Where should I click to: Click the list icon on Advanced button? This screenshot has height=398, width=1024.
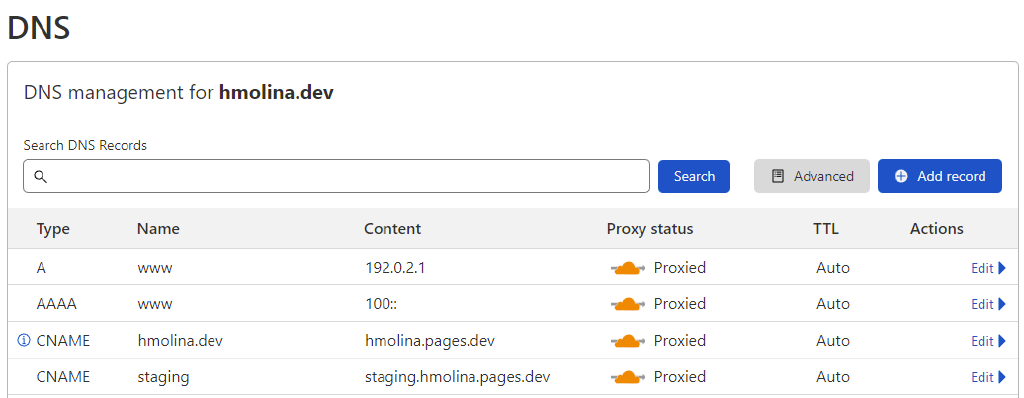[778, 176]
